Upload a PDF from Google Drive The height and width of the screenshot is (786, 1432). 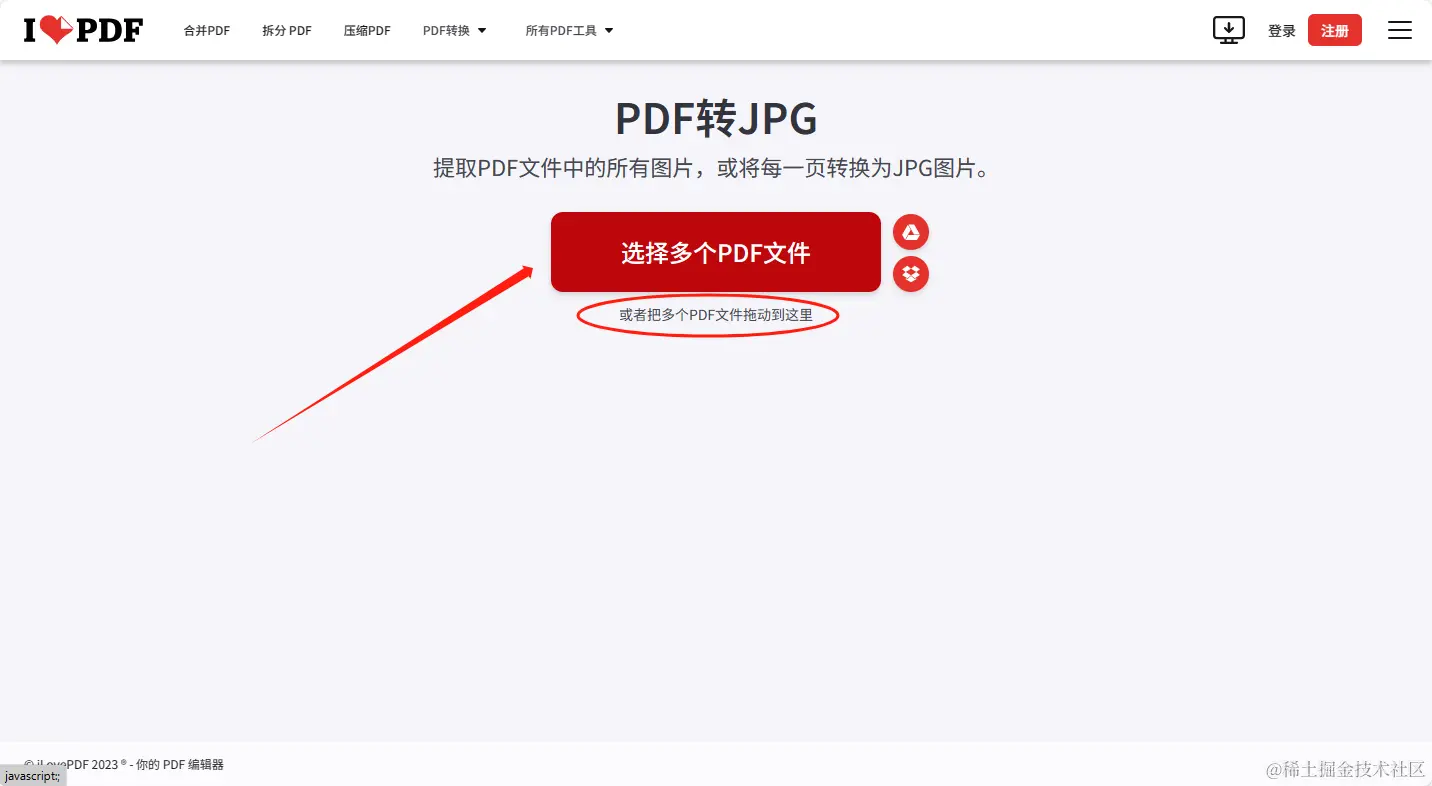[911, 231]
